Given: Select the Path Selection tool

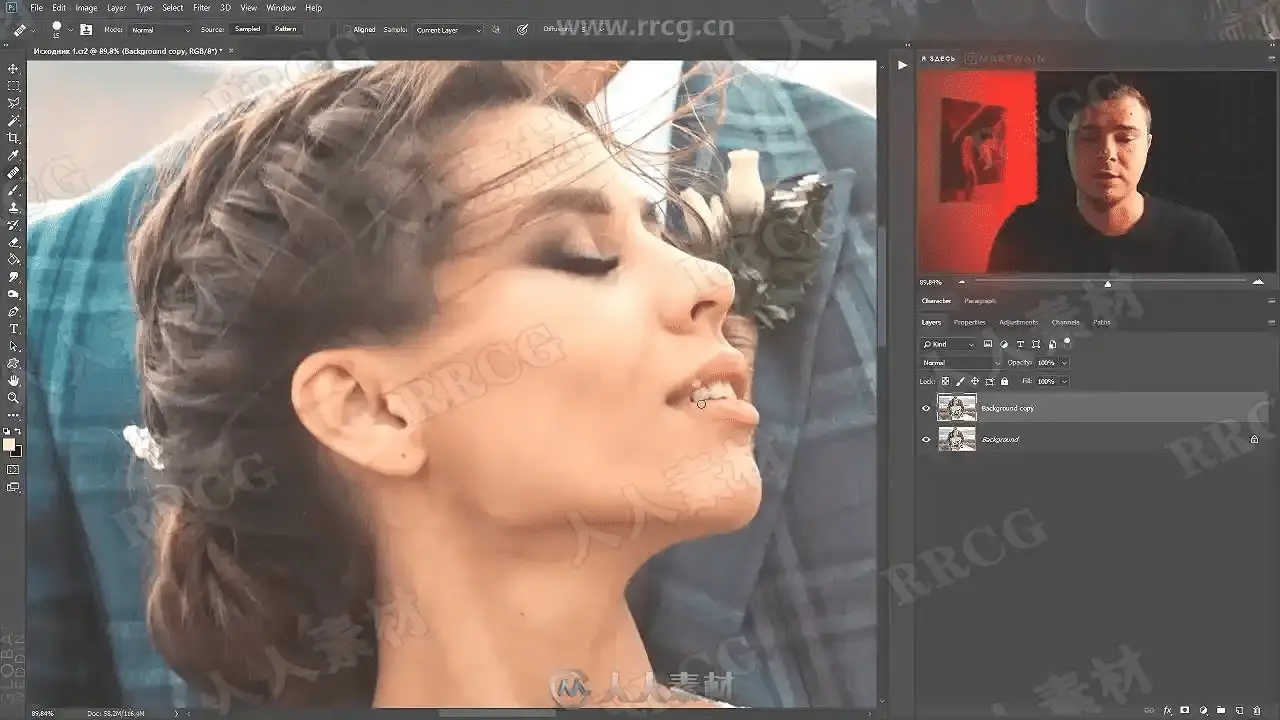Looking at the screenshot, I should click(14, 346).
